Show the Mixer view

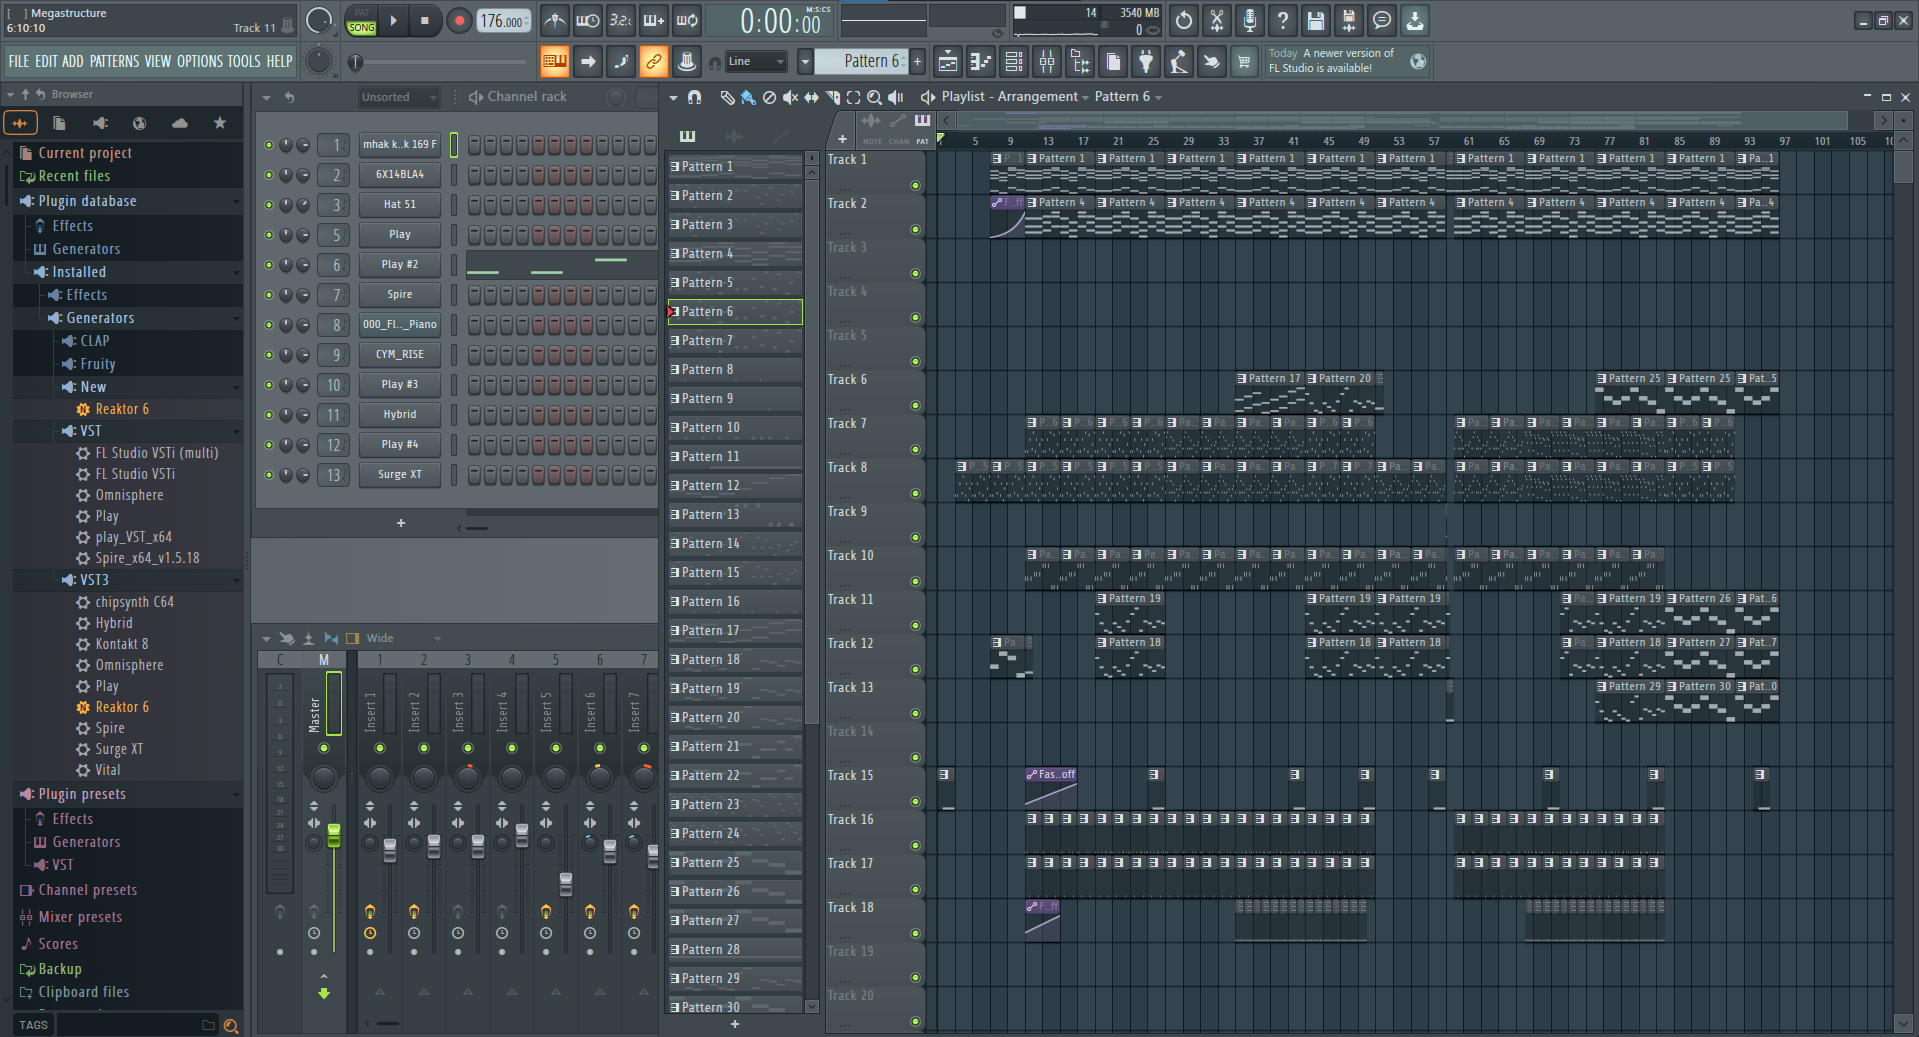pyautogui.click(x=1047, y=62)
